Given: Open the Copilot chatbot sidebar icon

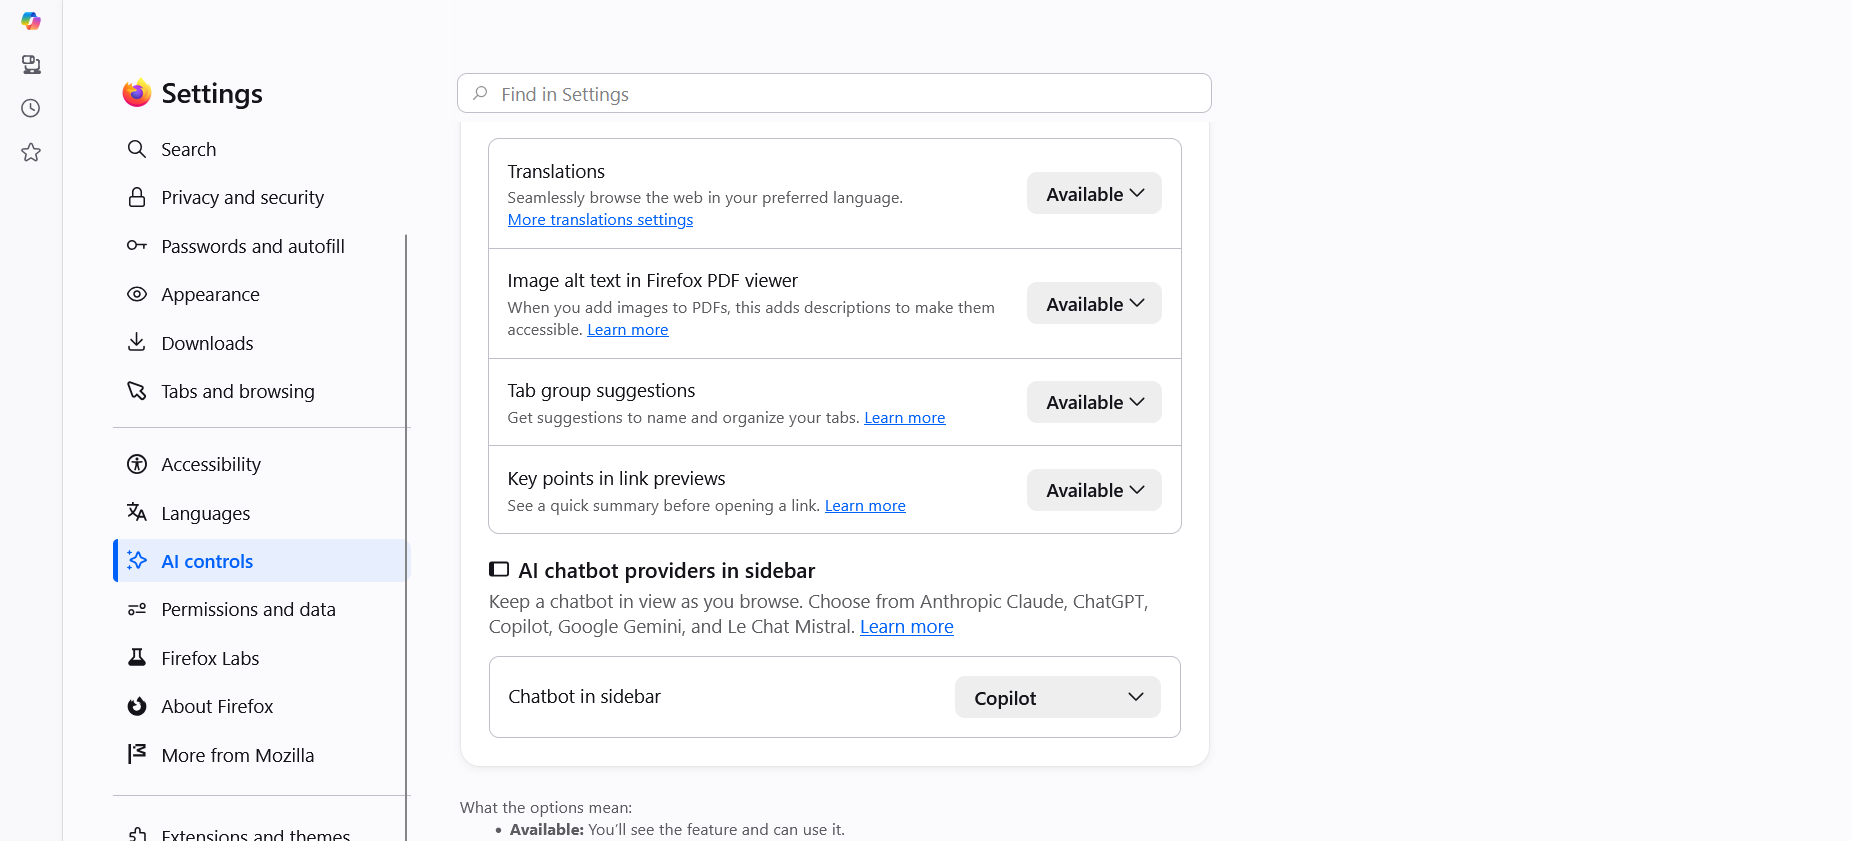Looking at the screenshot, I should point(31,21).
